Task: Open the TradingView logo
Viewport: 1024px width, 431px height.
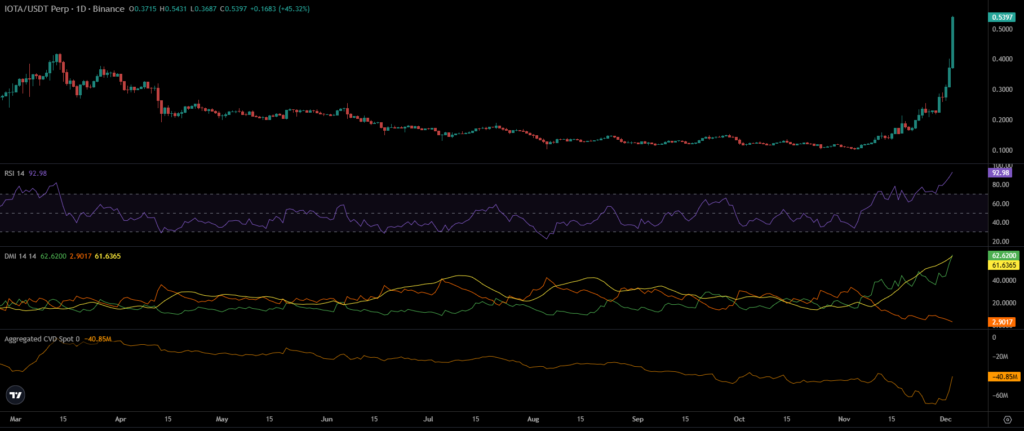Action: (x=16, y=394)
